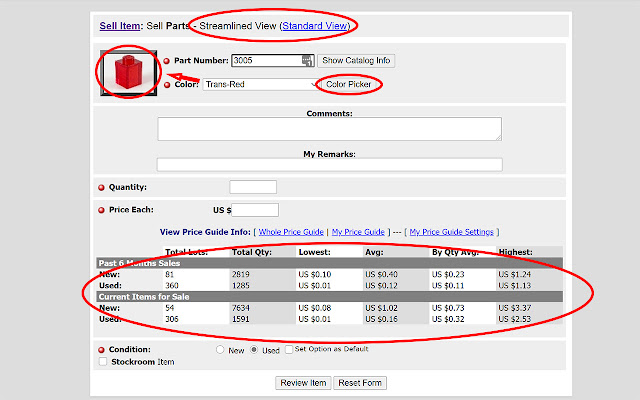
Task: Open My Price Guide link
Action: coord(358,232)
